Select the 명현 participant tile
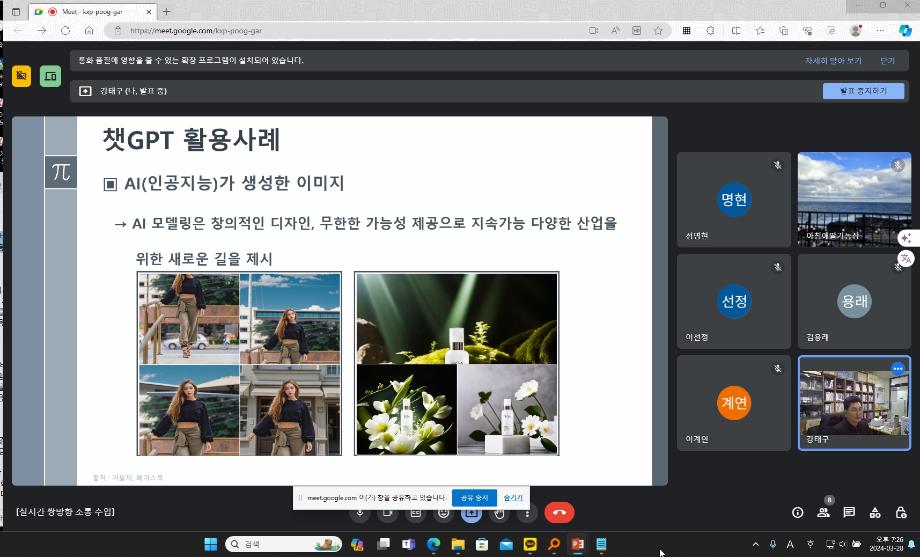The image size is (920, 557). point(734,200)
